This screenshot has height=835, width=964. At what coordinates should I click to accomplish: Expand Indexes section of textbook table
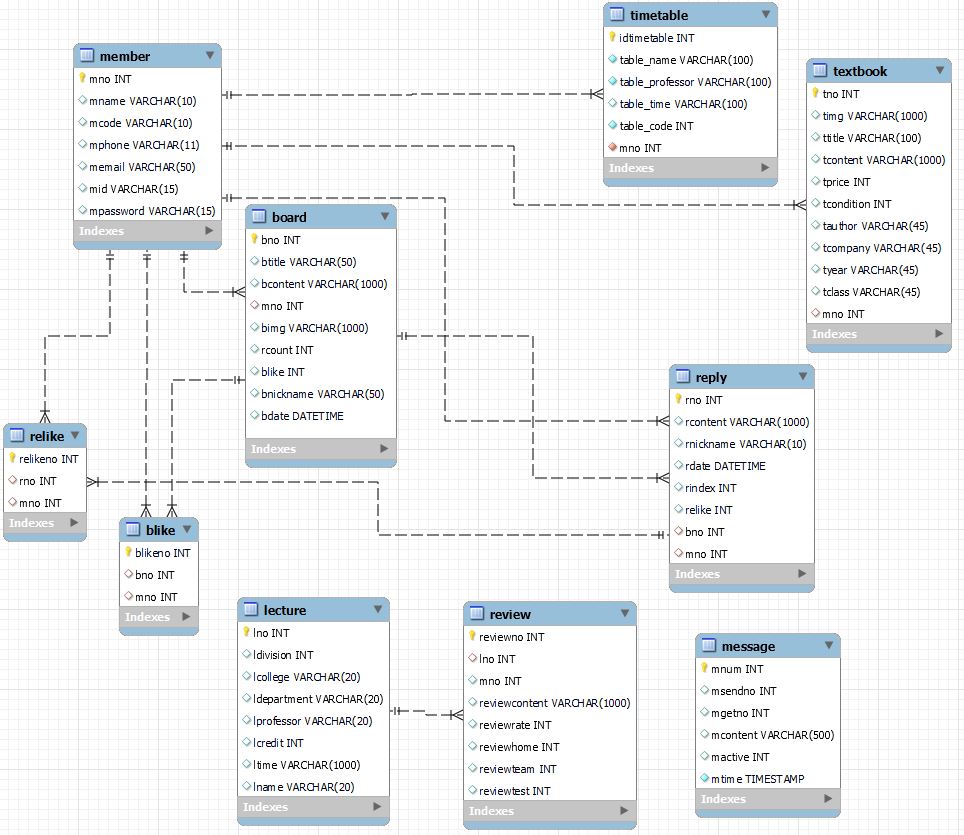tap(939, 333)
